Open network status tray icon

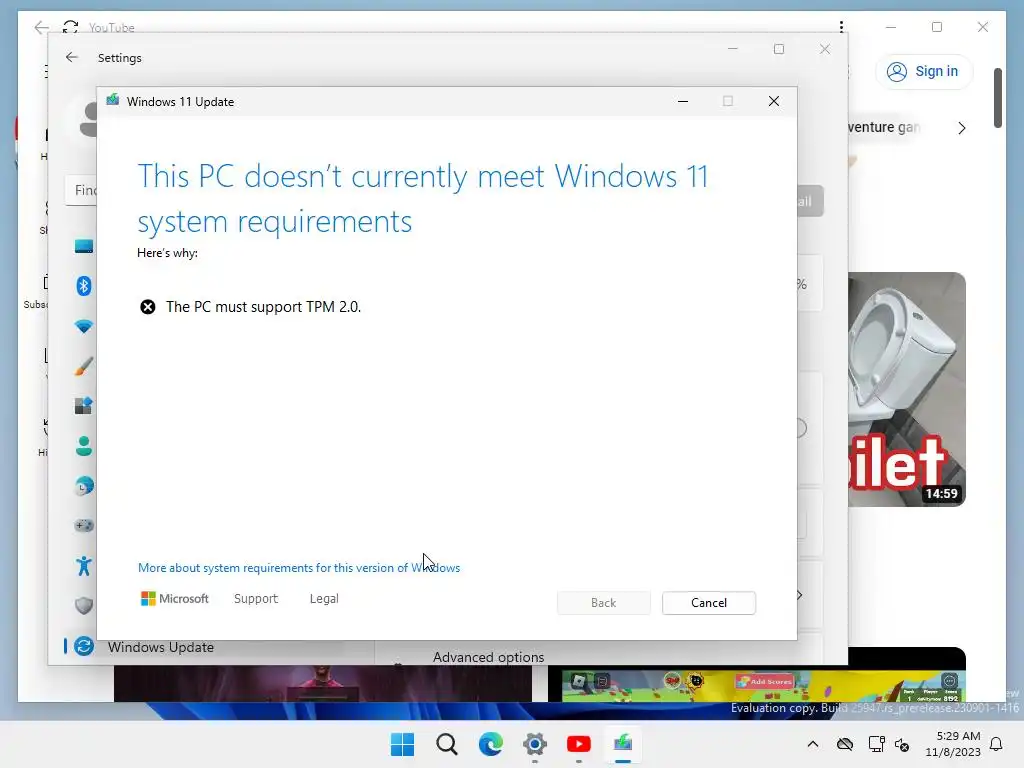pyautogui.click(x=876, y=744)
